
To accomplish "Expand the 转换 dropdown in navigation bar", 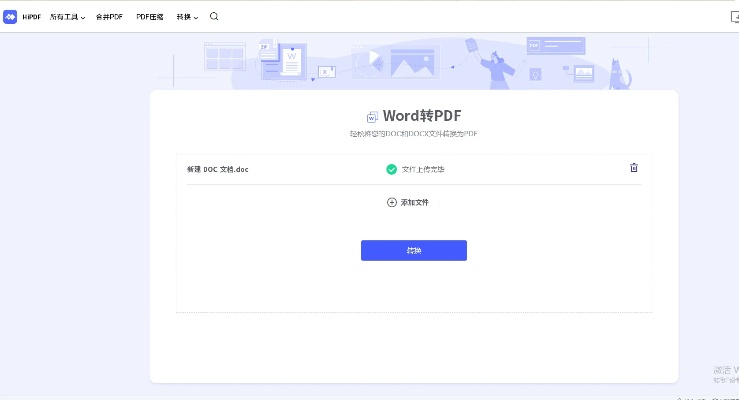I will click(187, 17).
